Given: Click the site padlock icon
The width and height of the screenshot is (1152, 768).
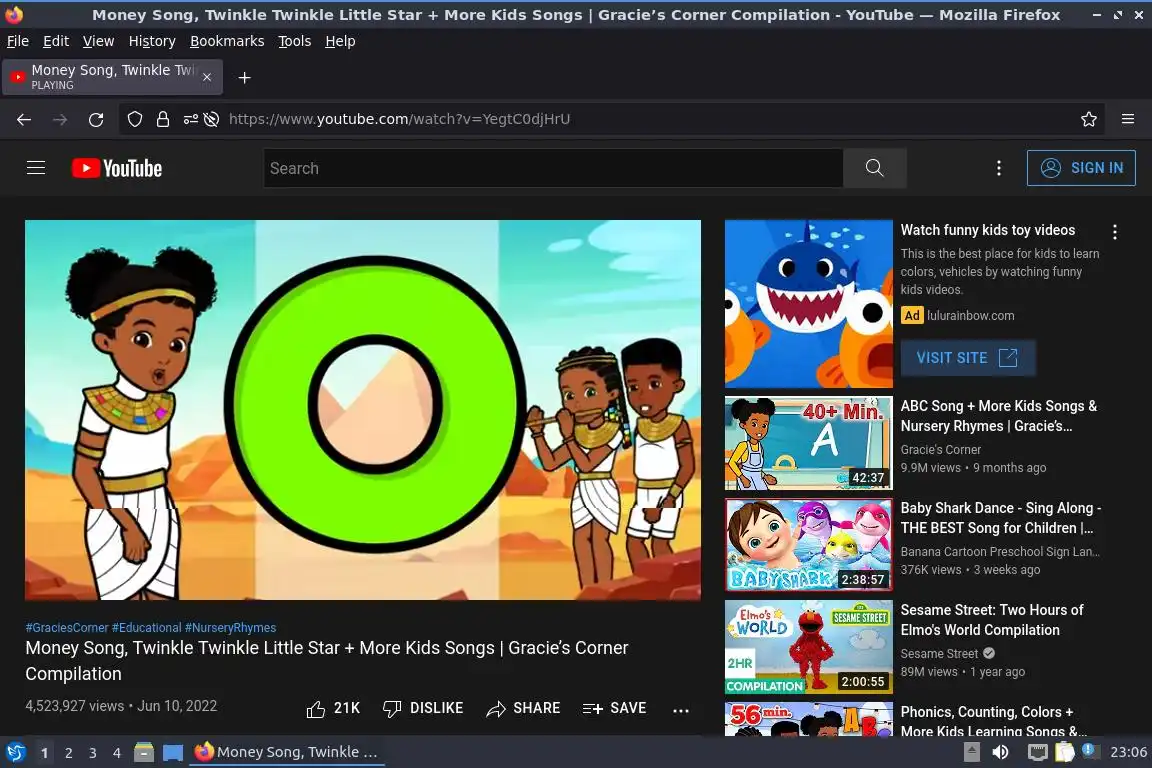Looking at the screenshot, I should (163, 119).
